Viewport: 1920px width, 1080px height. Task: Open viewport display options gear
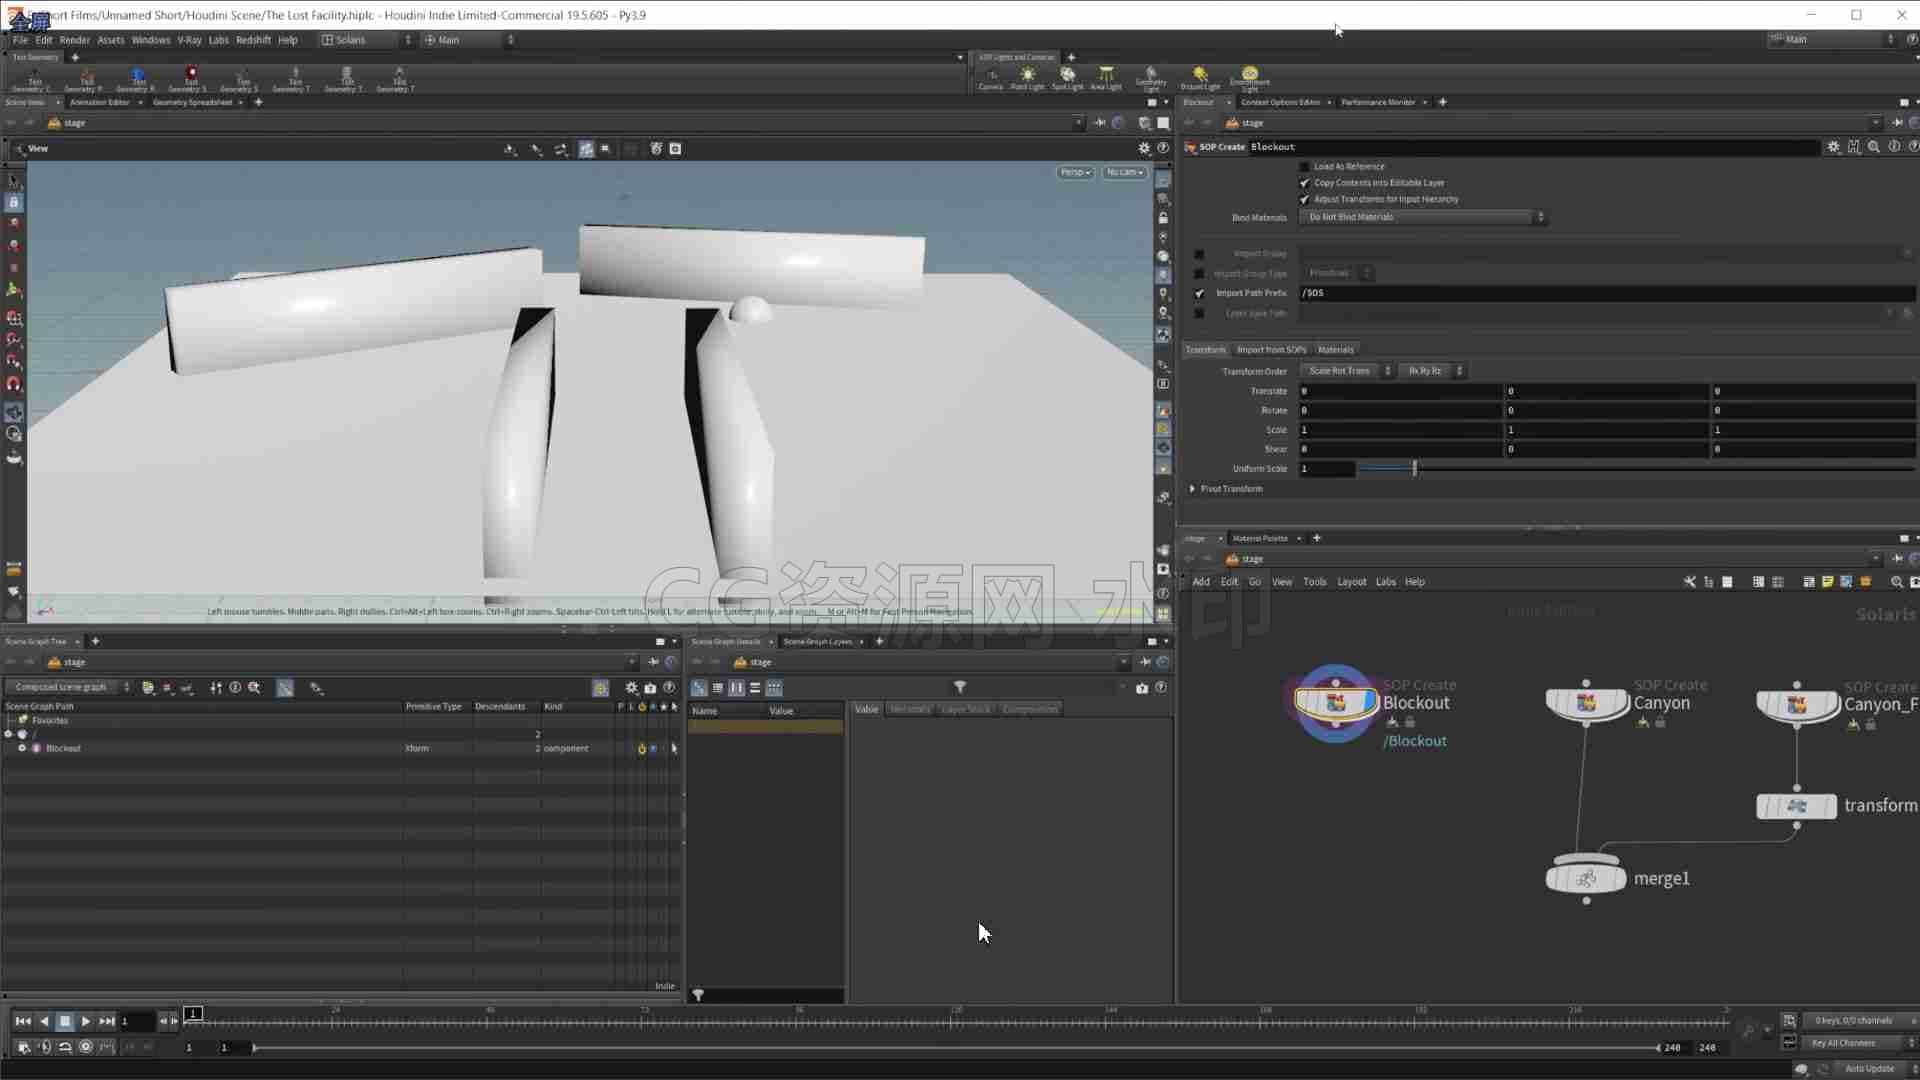[1144, 148]
